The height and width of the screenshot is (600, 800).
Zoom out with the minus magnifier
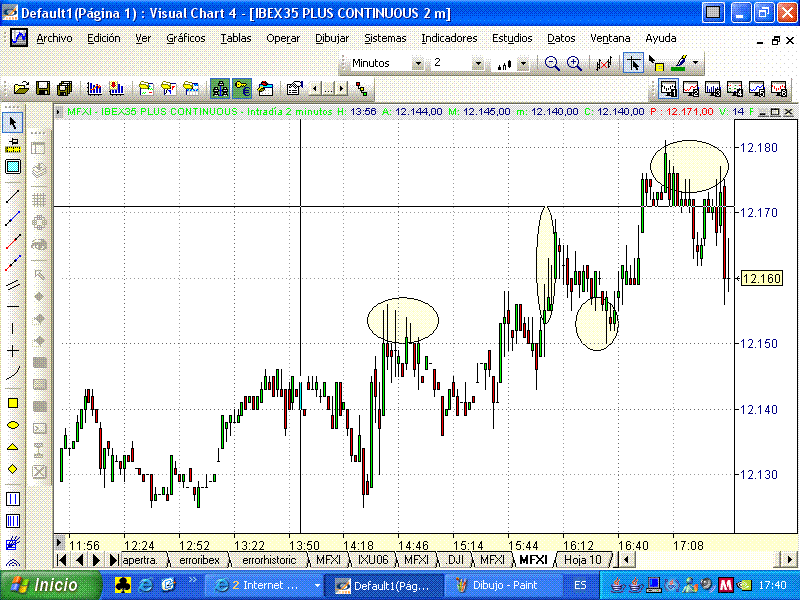click(x=552, y=63)
